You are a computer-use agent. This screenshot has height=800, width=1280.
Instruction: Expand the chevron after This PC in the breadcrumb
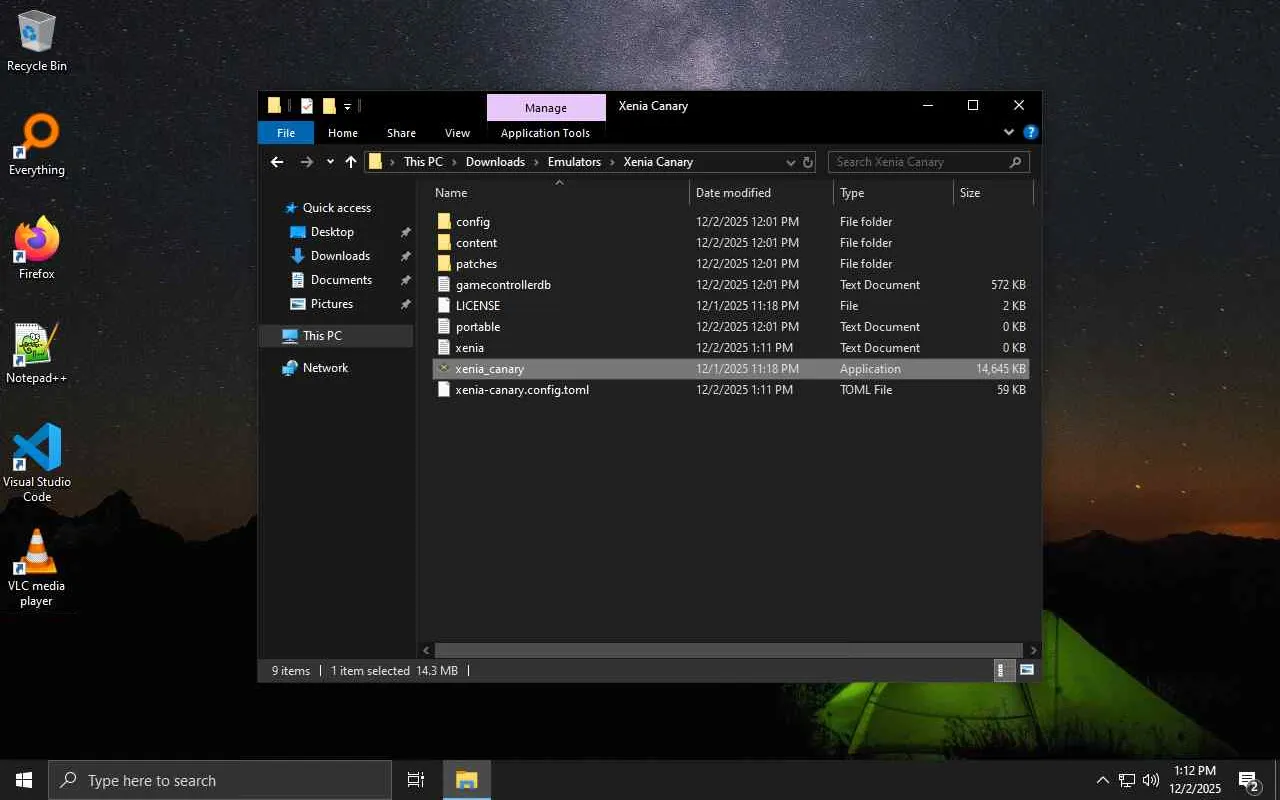(x=454, y=162)
